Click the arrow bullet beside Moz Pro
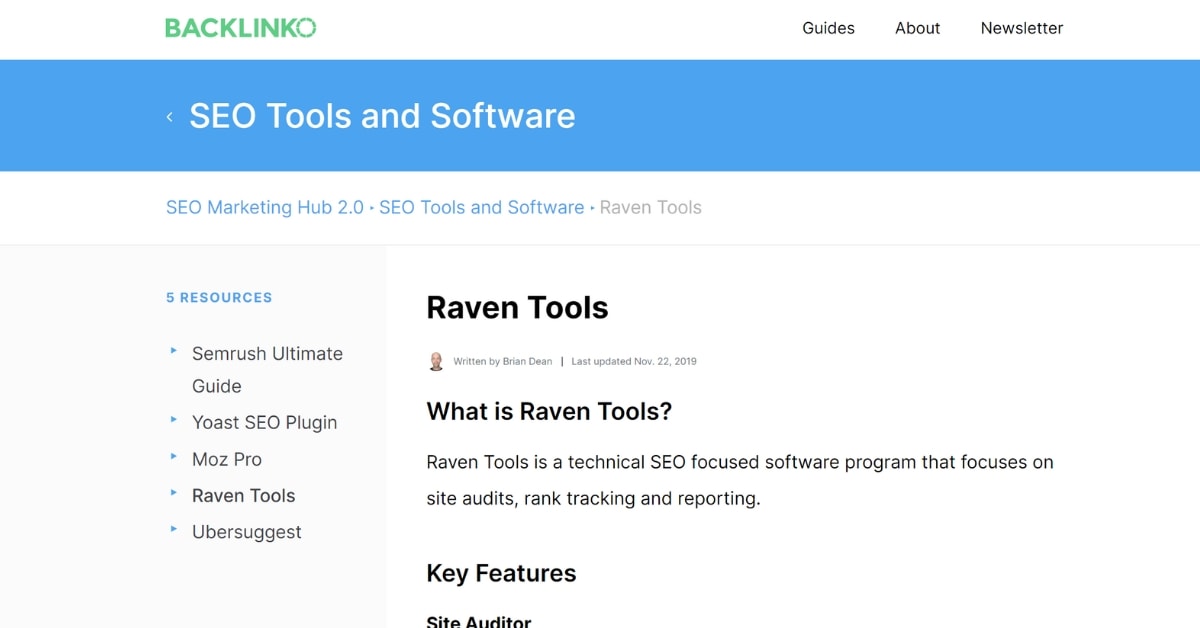The width and height of the screenshot is (1200, 628). pyautogui.click(x=174, y=456)
